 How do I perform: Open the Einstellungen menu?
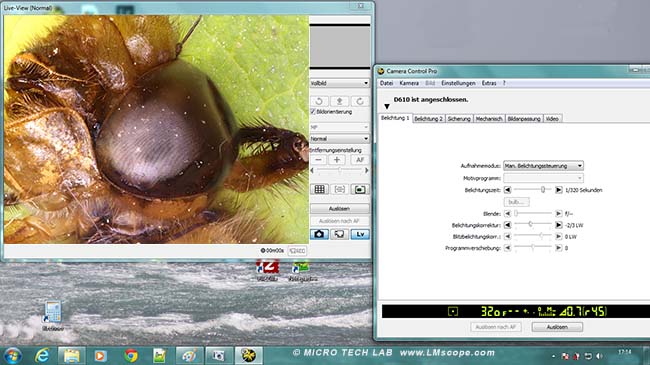click(458, 83)
